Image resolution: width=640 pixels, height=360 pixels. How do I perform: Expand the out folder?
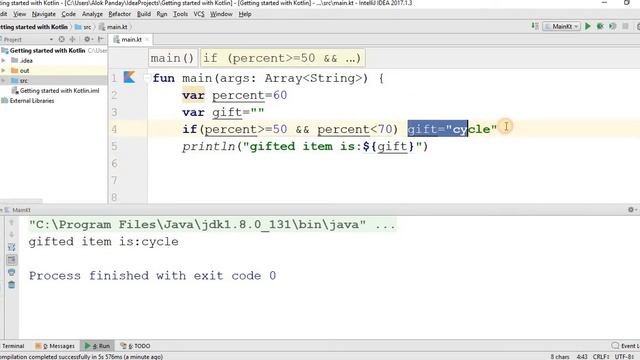pos(4,71)
